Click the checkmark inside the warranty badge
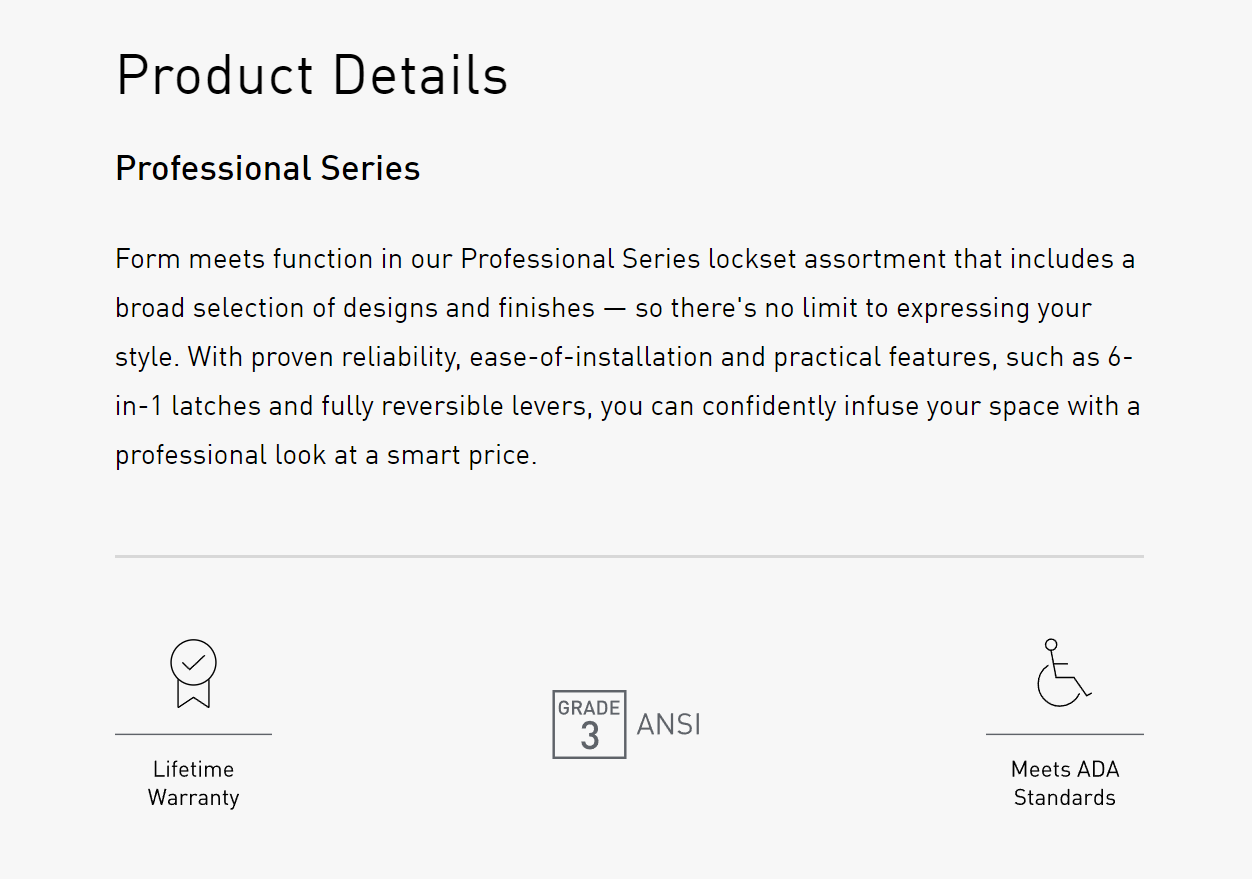Screen dimensions: 1252x879 [x=194, y=661]
